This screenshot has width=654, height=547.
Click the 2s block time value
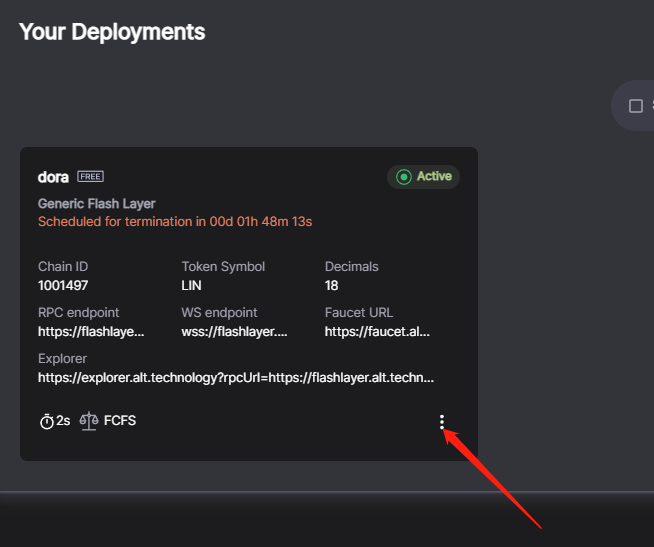tap(63, 421)
